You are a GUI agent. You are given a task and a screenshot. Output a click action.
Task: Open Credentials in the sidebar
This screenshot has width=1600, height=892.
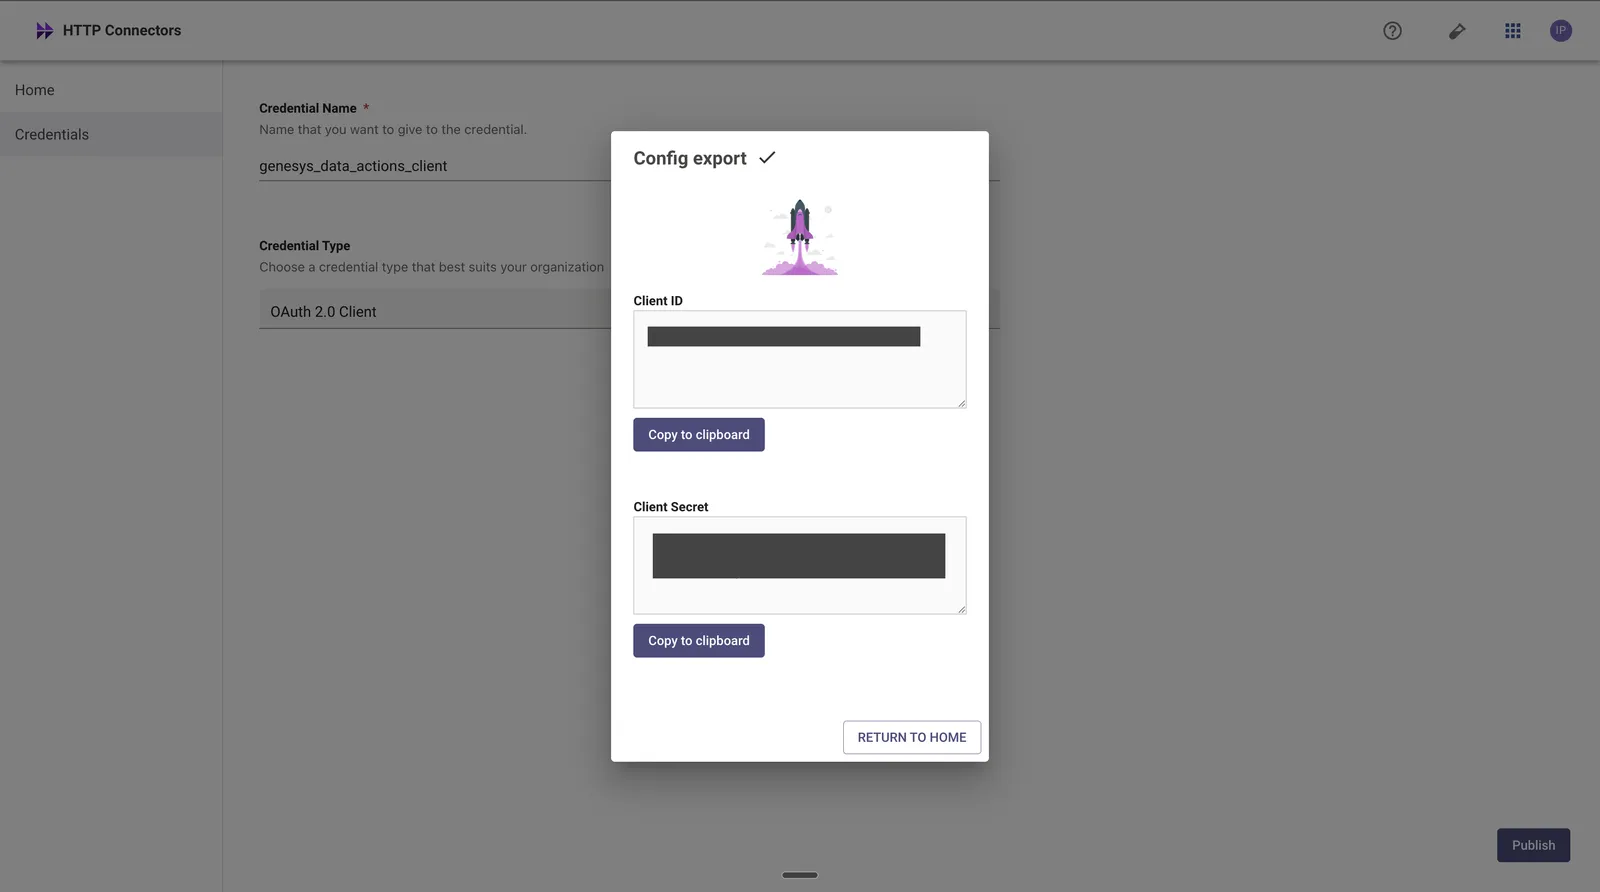click(x=111, y=135)
